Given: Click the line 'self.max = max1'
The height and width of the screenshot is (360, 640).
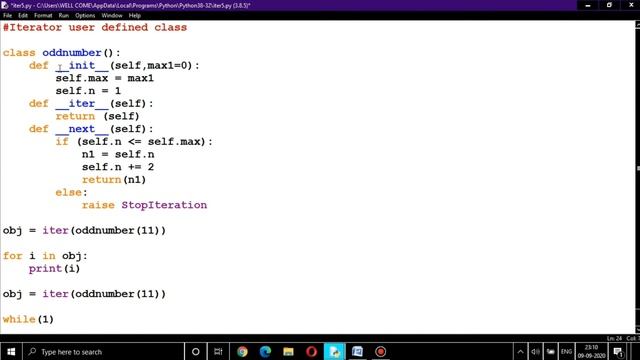Looking at the screenshot, I should (104, 78).
